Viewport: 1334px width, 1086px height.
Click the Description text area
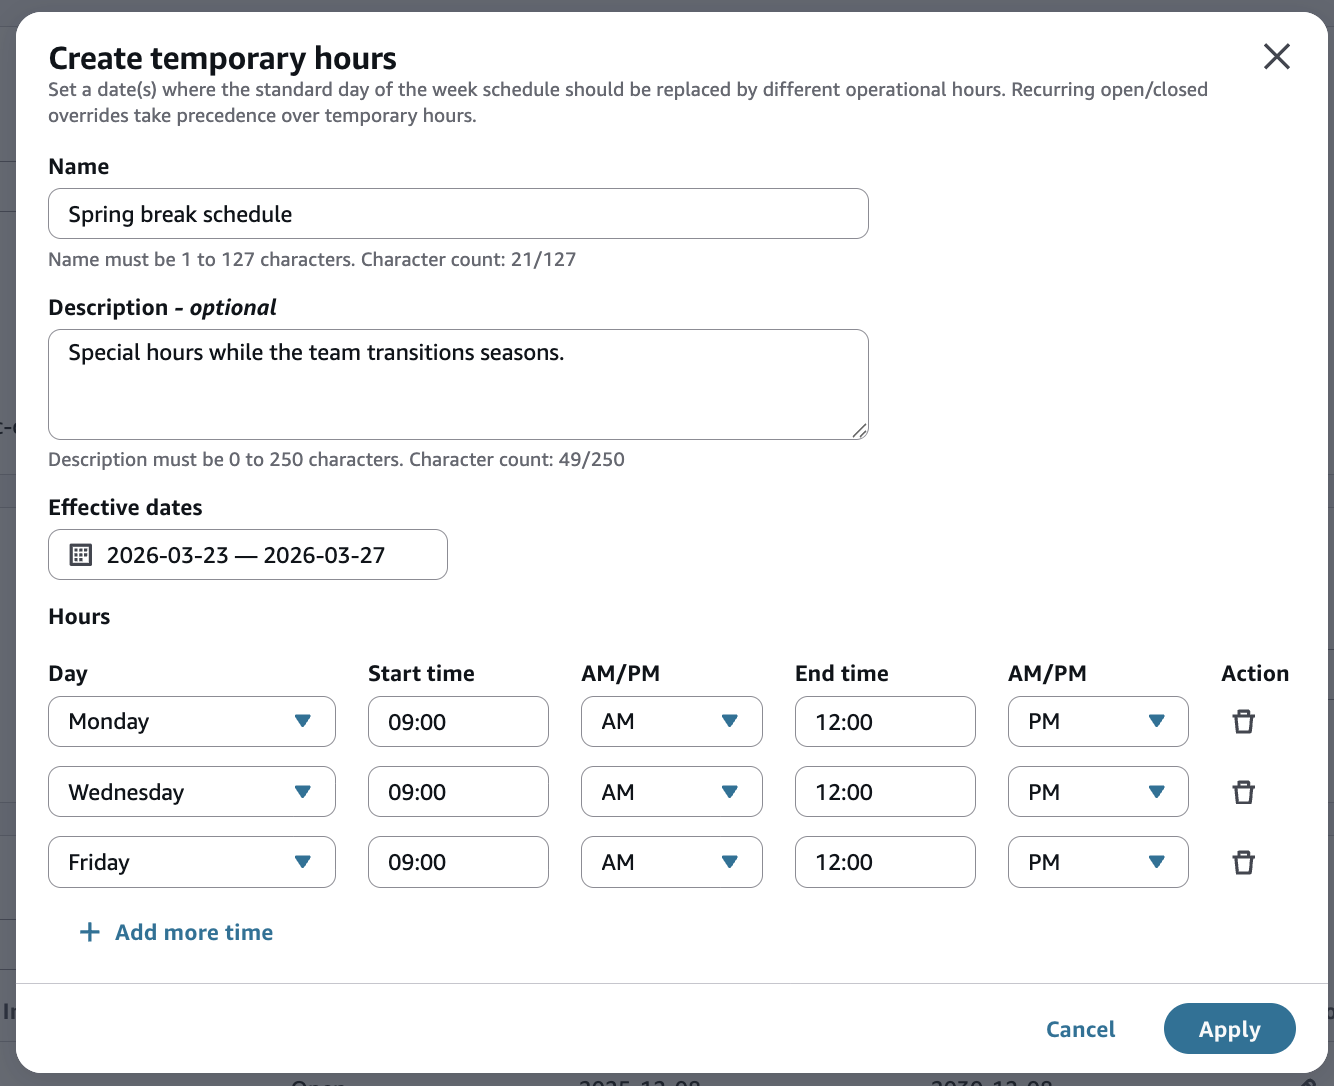click(458, 384)
